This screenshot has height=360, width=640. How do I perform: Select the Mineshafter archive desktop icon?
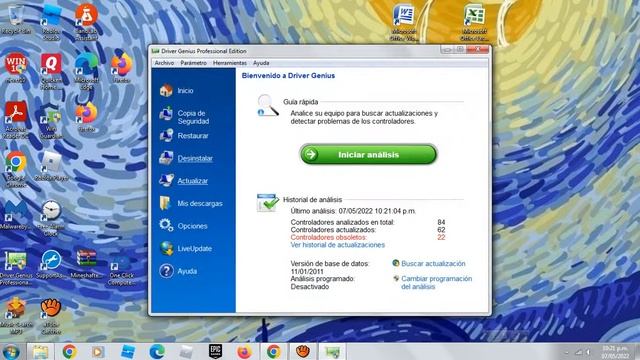pos(86,264)
